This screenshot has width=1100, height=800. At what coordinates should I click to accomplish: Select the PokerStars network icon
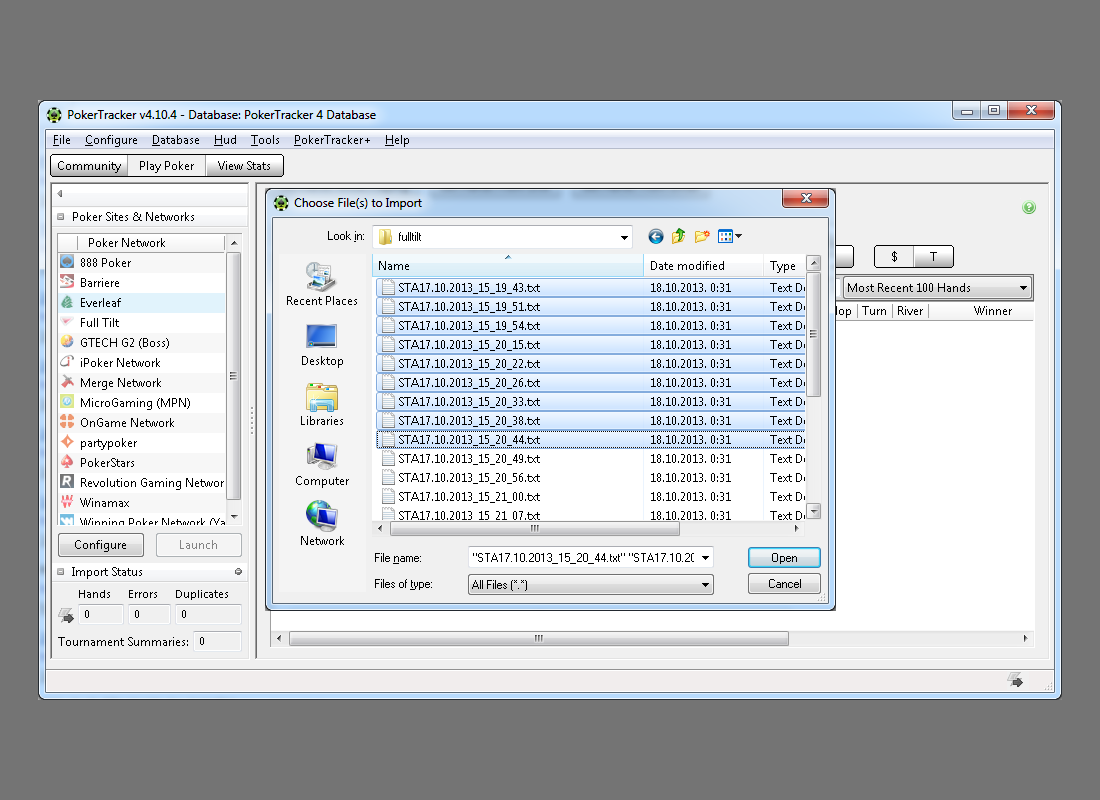pyautogui.click(x=67, y=463)
